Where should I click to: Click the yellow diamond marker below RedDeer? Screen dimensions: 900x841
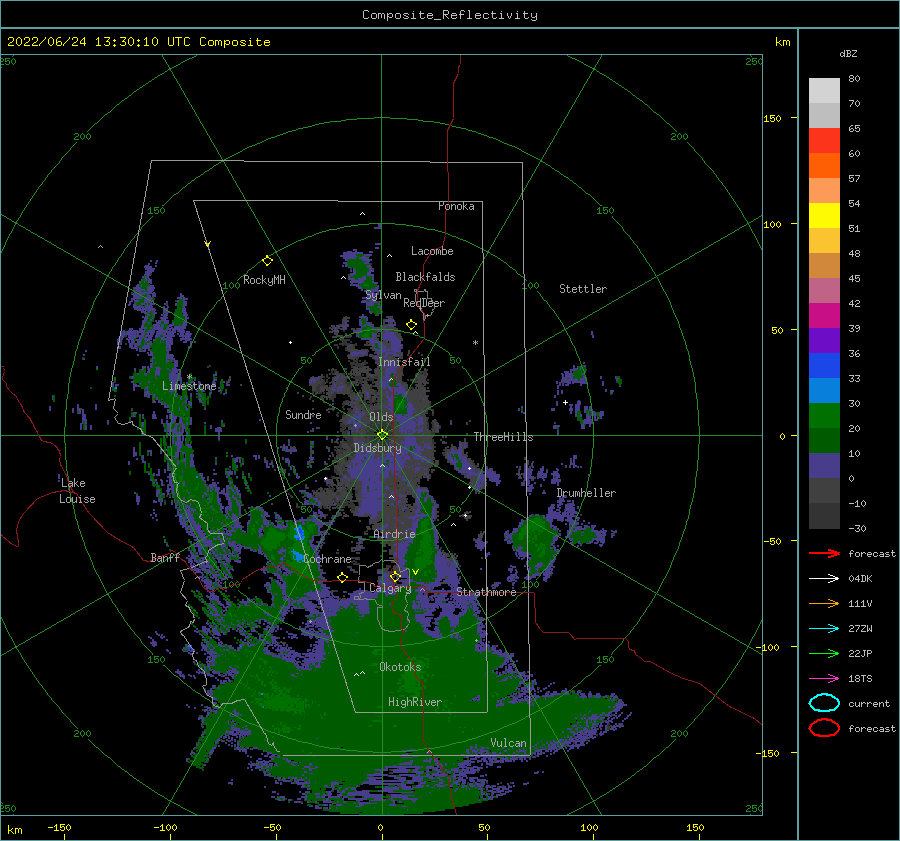click(411, 325)
